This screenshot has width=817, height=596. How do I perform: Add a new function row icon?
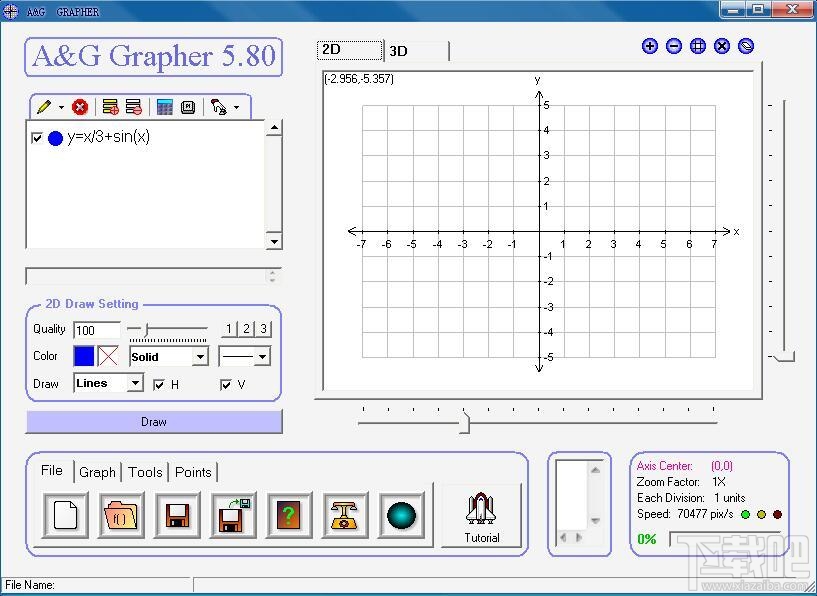pyautogui.click(x=110, y=107)
